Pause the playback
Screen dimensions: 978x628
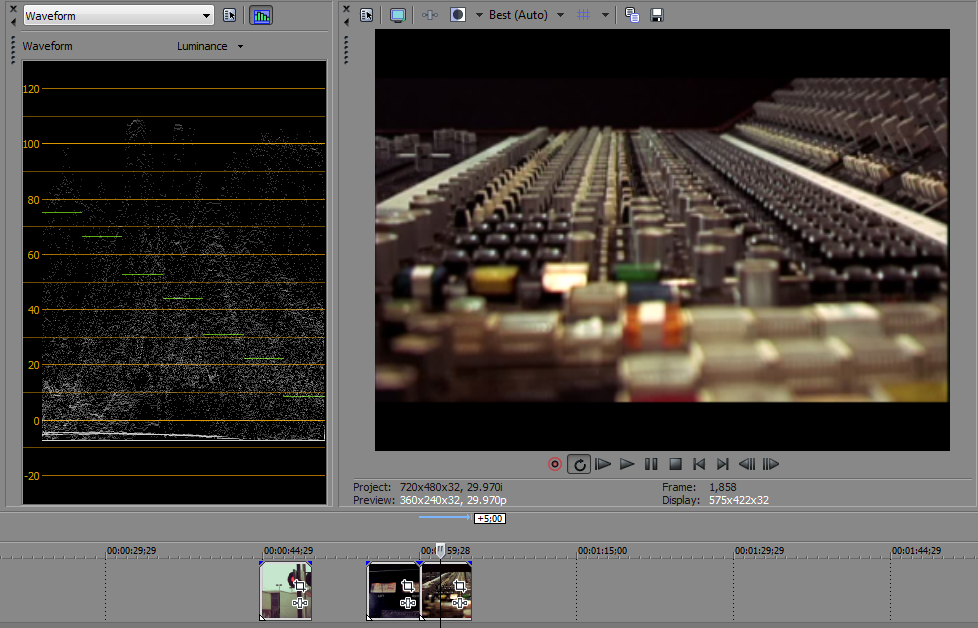coord(651,464)
